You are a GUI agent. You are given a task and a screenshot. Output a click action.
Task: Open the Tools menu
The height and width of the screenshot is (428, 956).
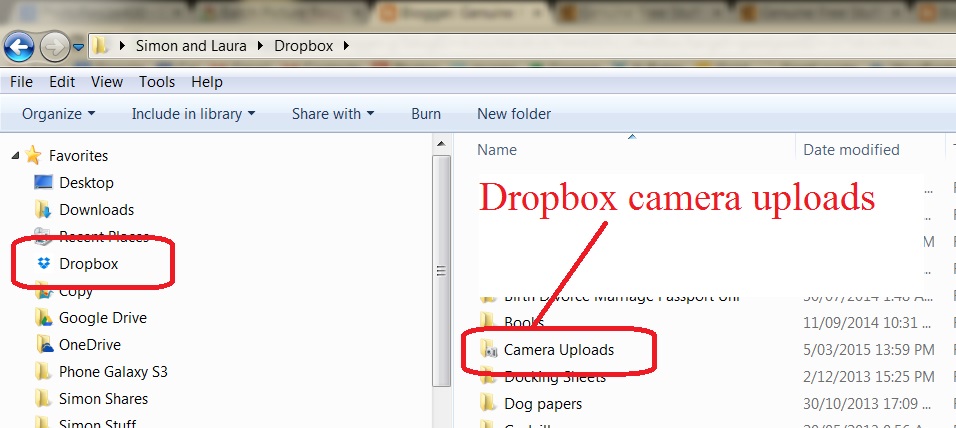pyautogui.click(x=157, y=82)
